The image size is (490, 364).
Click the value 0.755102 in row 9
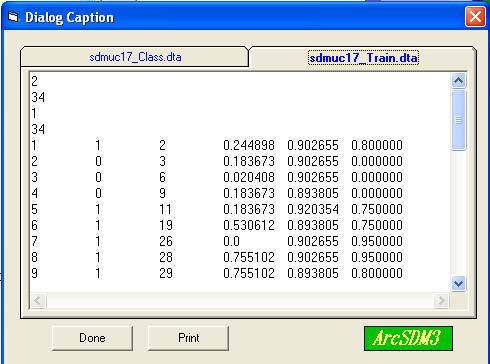249,273
